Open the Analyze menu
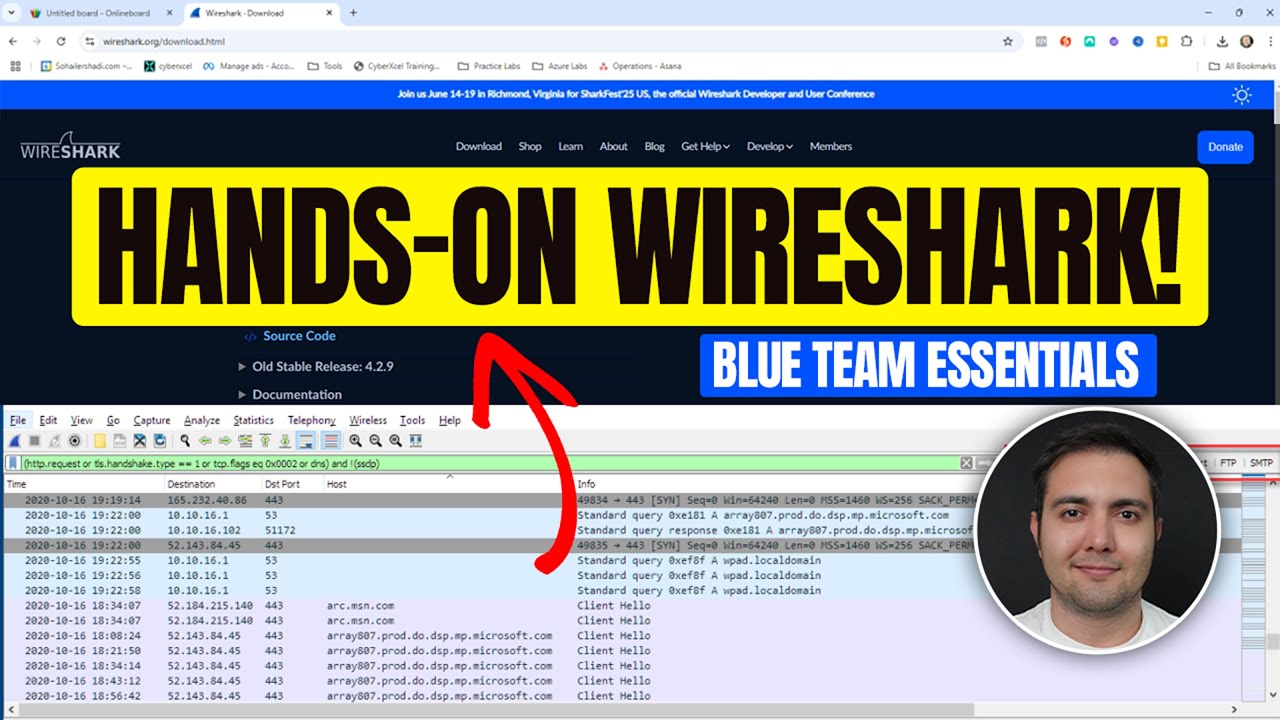The height and width of the screenshot is (720, 1280). [x=202, y=420]
